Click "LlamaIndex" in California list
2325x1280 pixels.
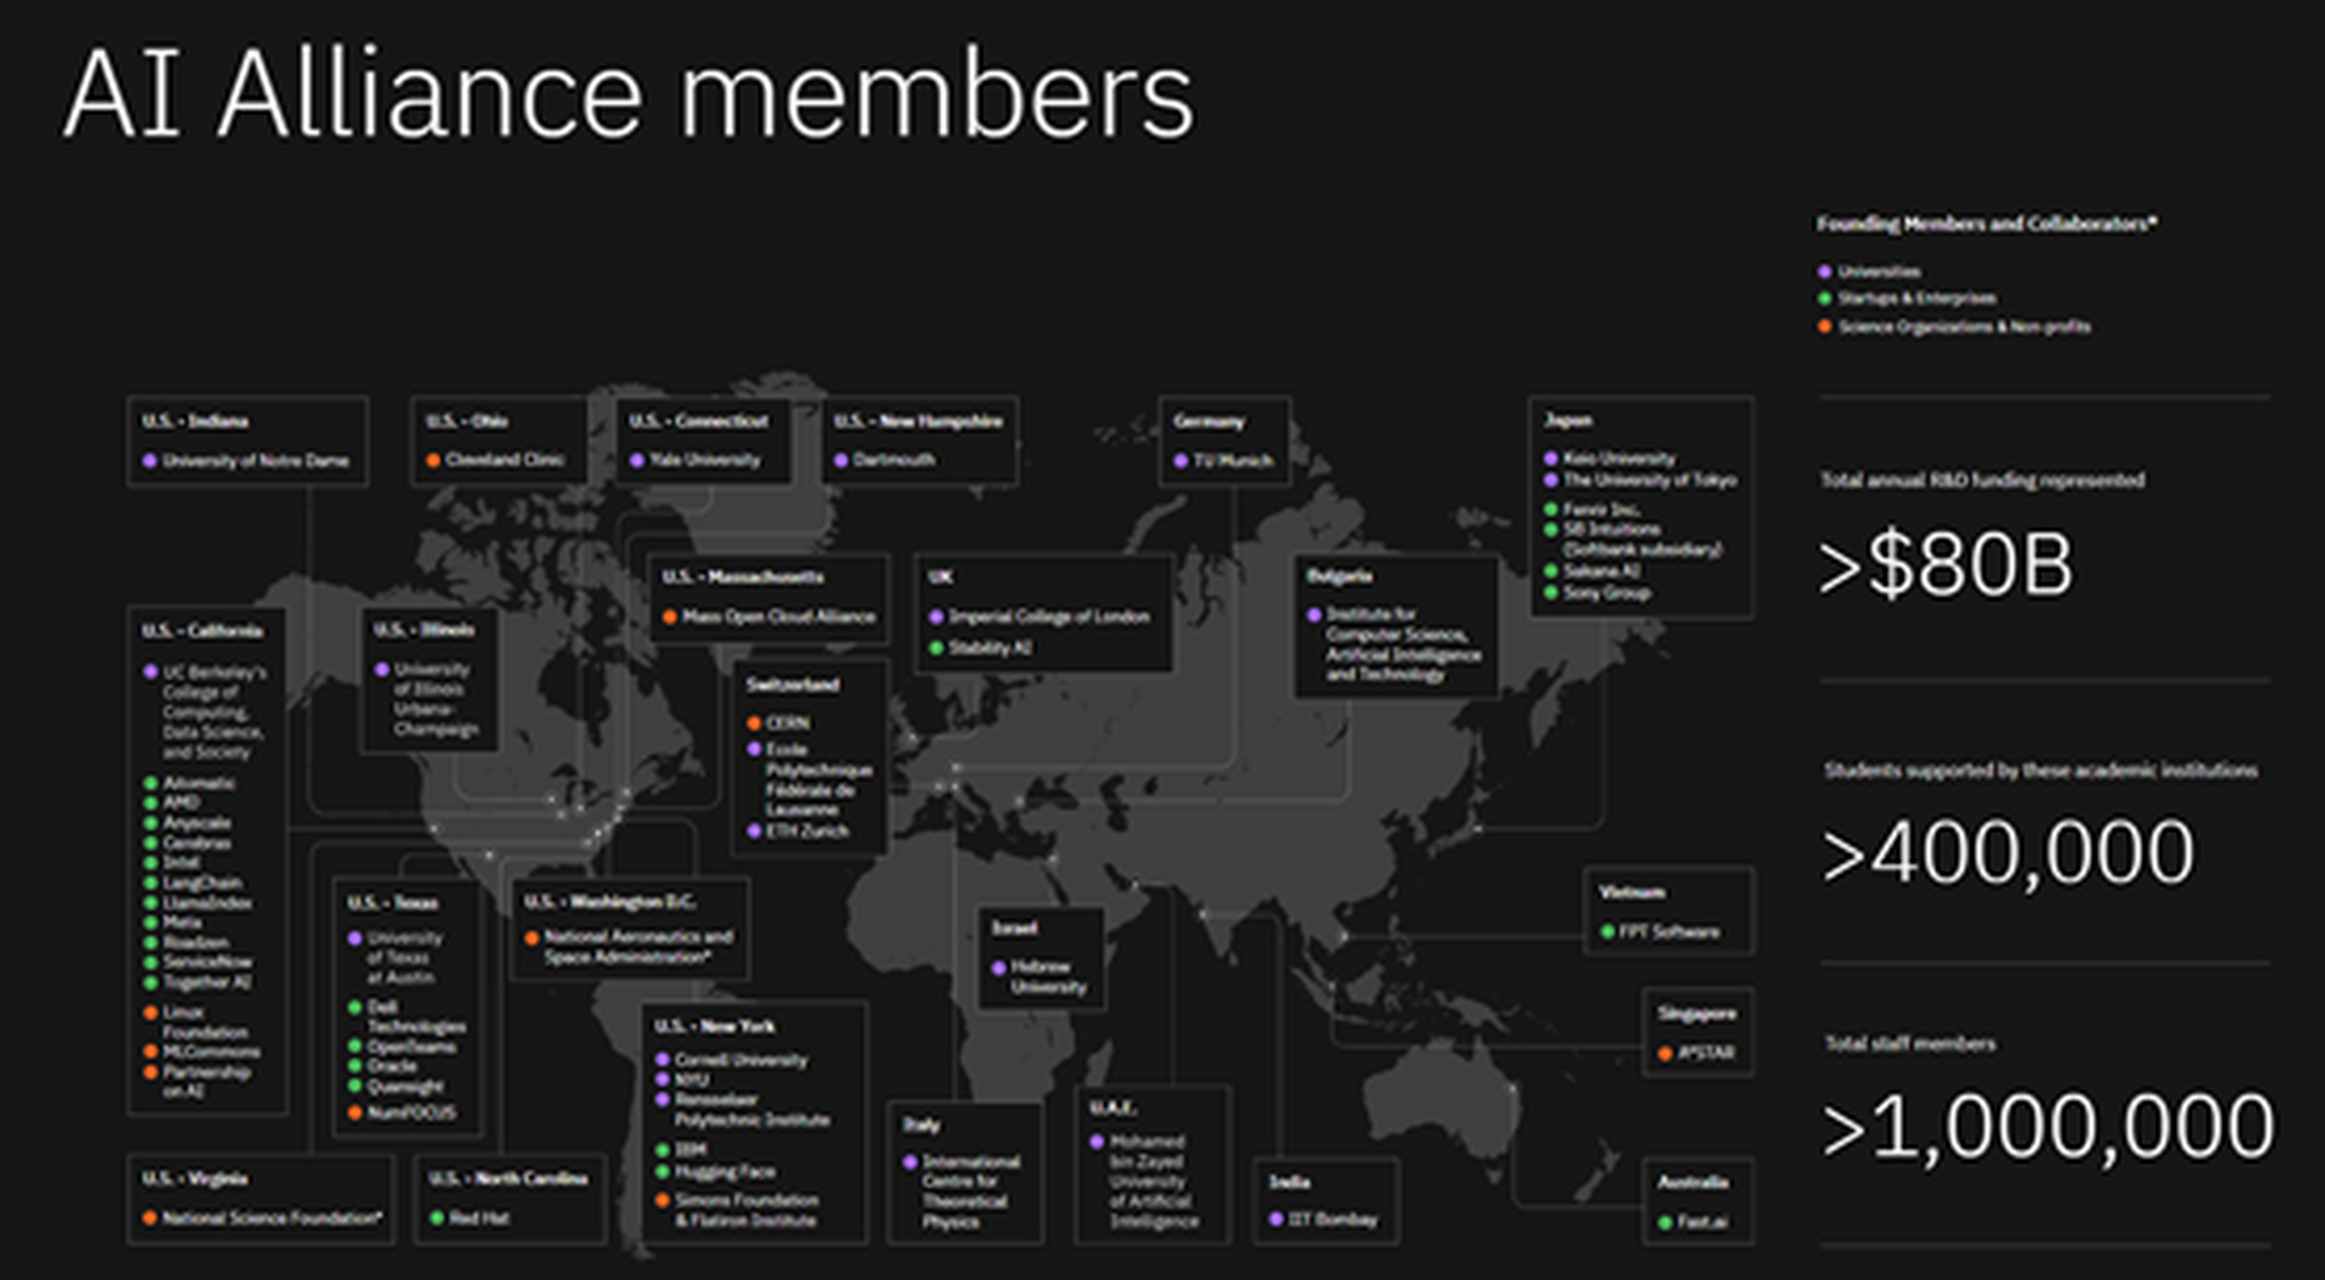(208, 903)
